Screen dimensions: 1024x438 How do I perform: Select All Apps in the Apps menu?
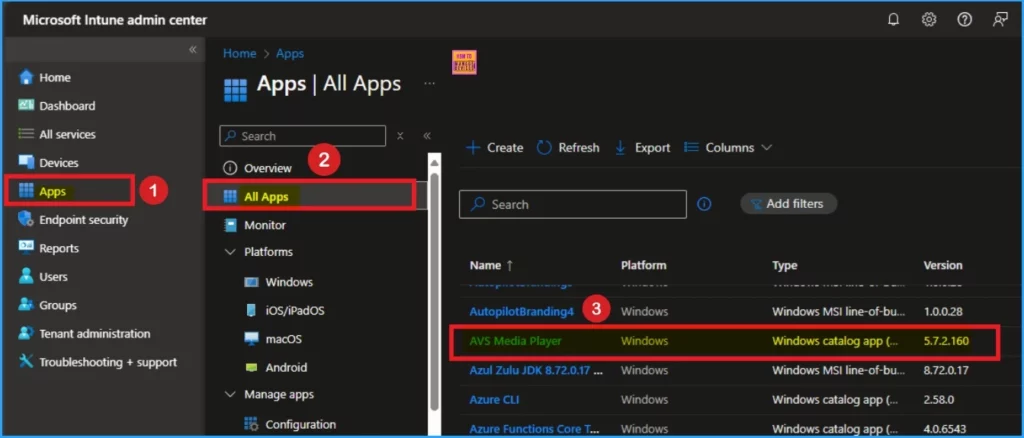click(266, 196)
